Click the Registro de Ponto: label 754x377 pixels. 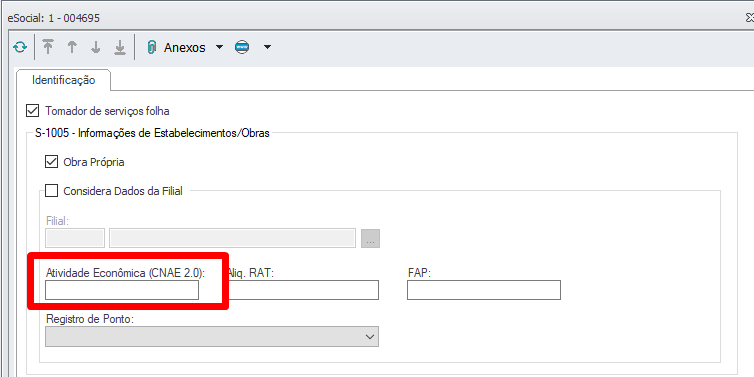click(89, 319)
